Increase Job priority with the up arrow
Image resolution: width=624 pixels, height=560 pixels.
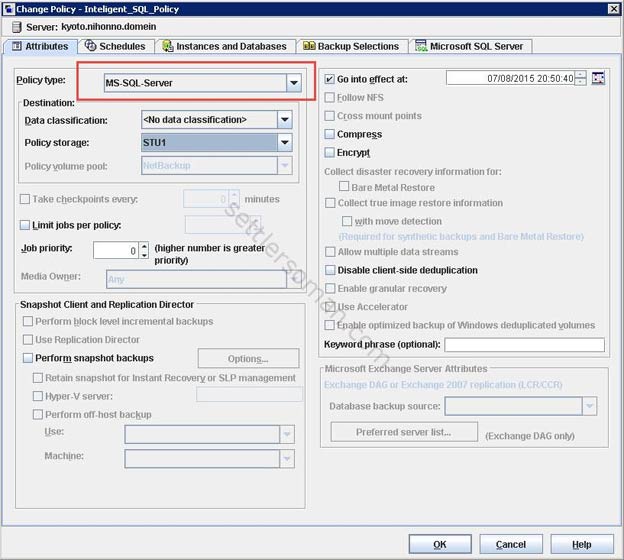tap(144, 245)
